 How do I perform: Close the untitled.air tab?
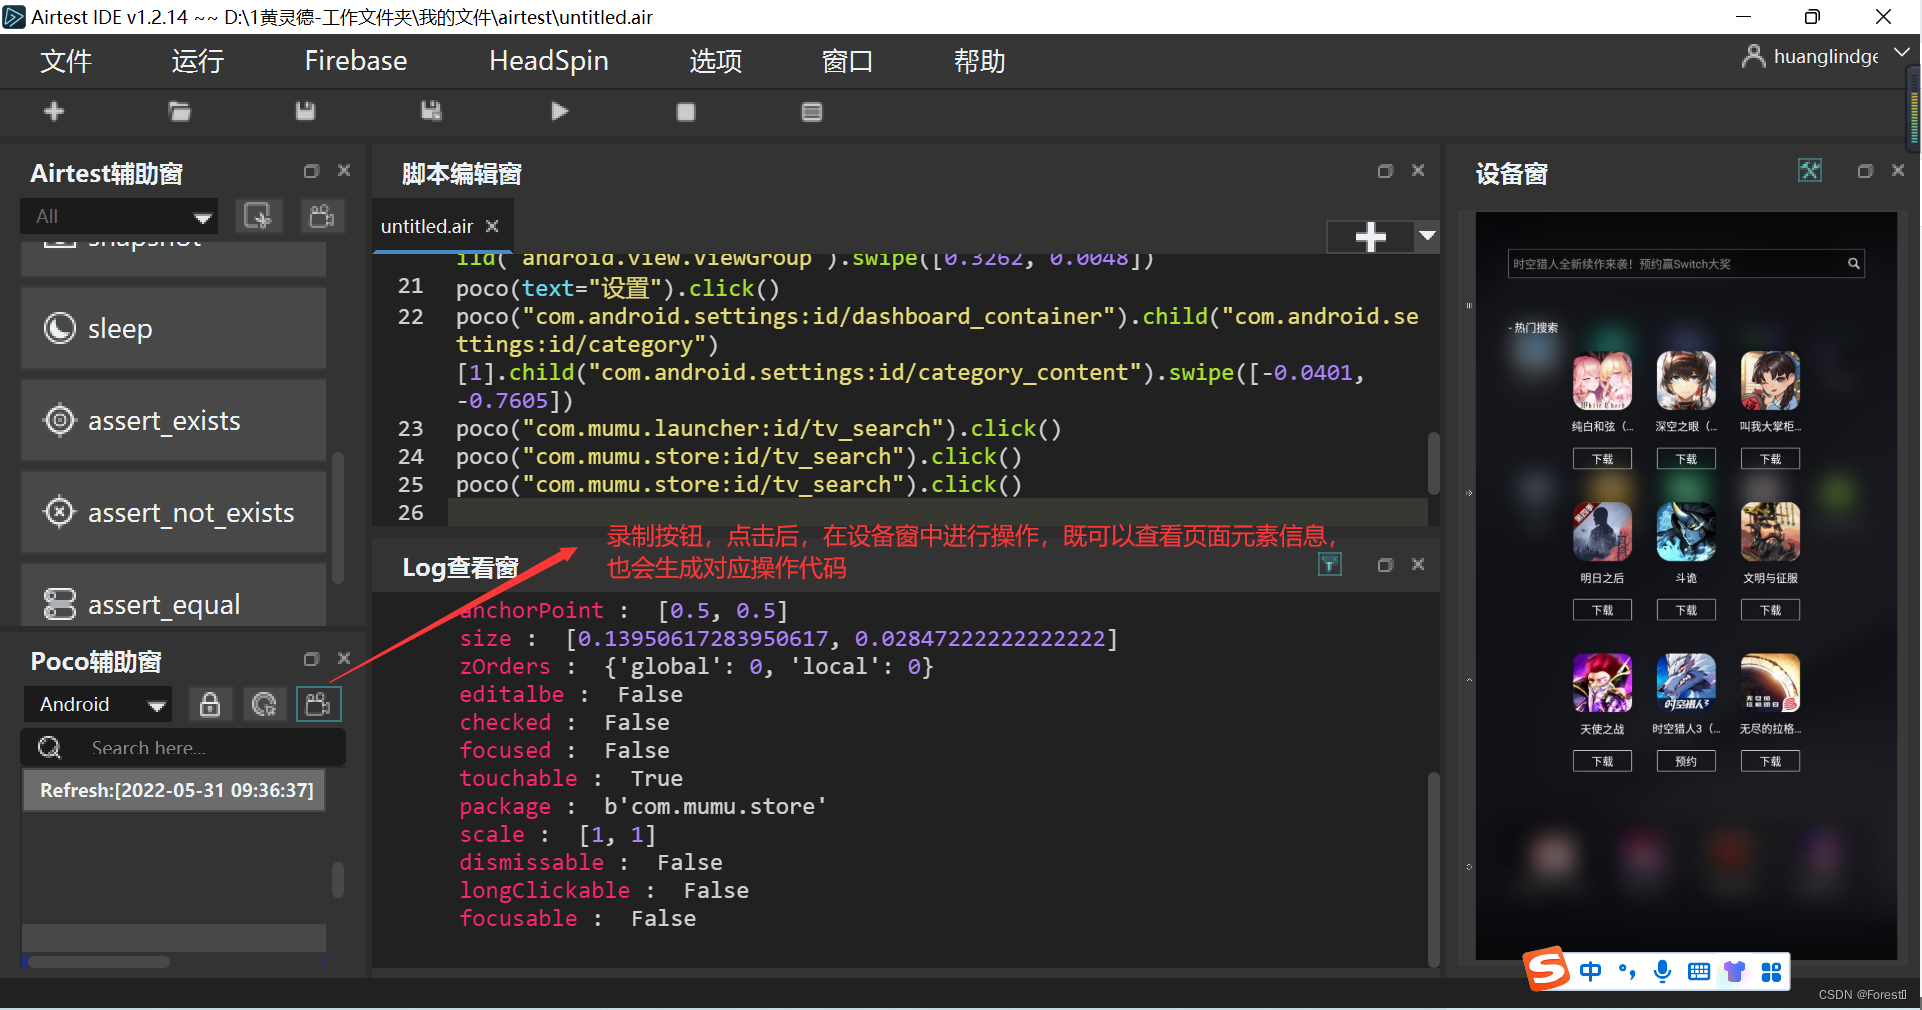coord(492,226)
